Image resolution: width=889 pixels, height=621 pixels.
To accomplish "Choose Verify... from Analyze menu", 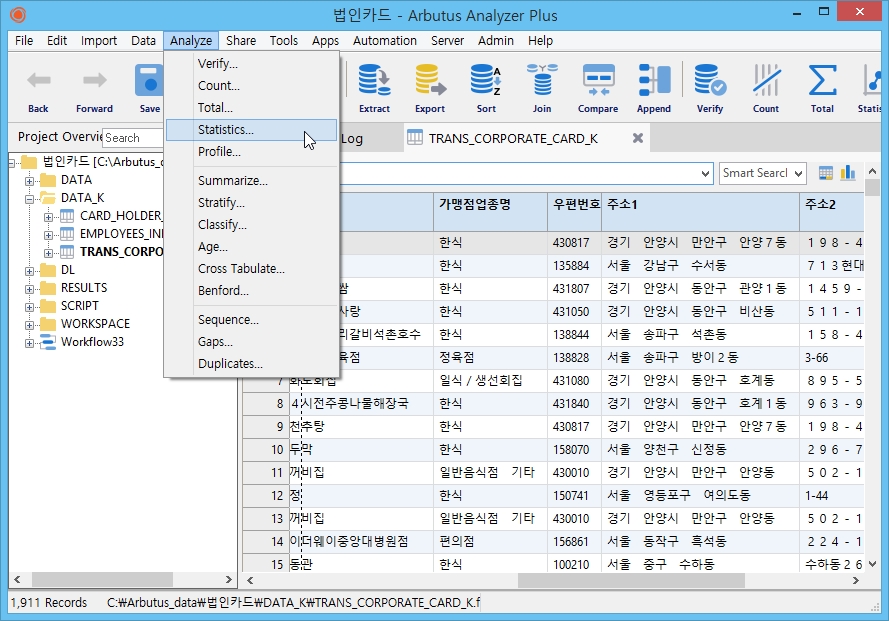I will pyautogui.click(x=251, y=64).
